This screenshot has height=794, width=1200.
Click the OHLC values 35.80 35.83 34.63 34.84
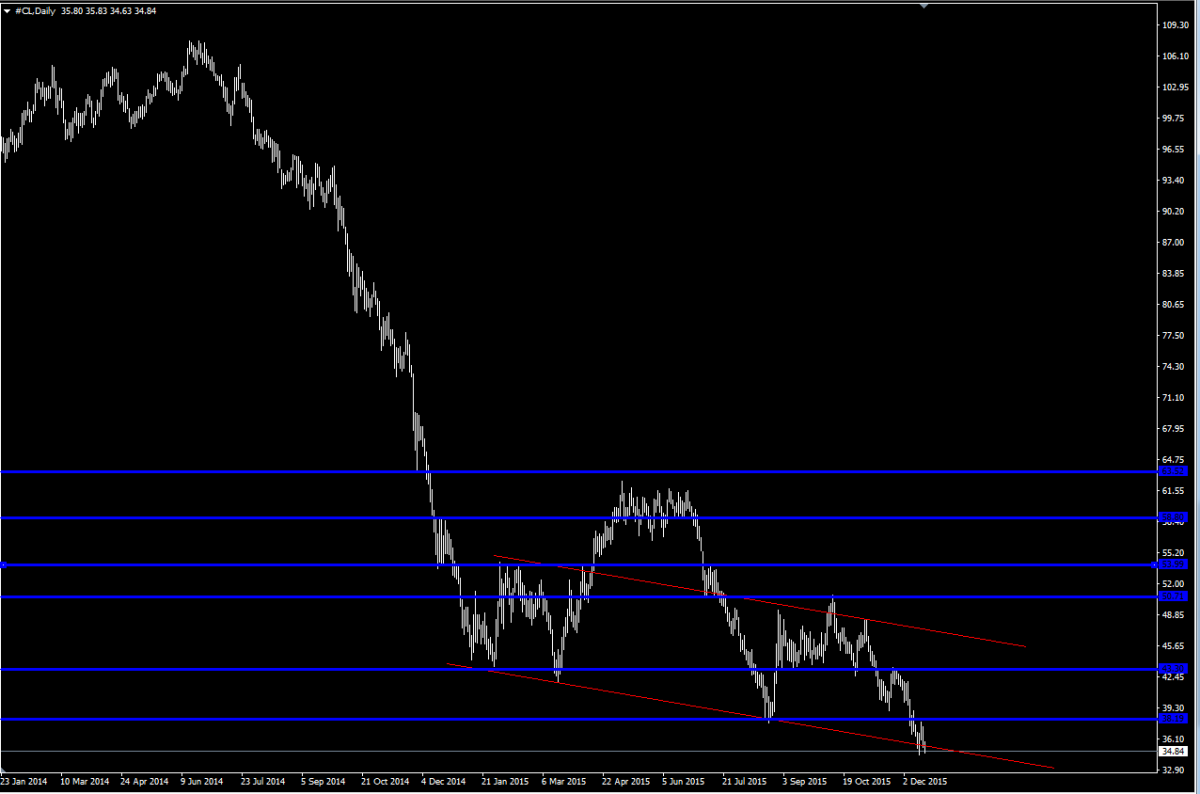click(x=108, y=10)
